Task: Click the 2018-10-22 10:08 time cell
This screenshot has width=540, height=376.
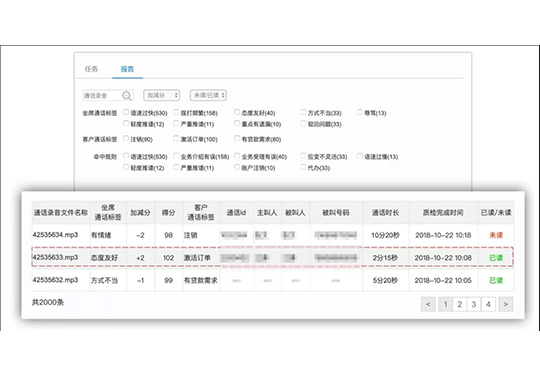Action: coord(443,258)
